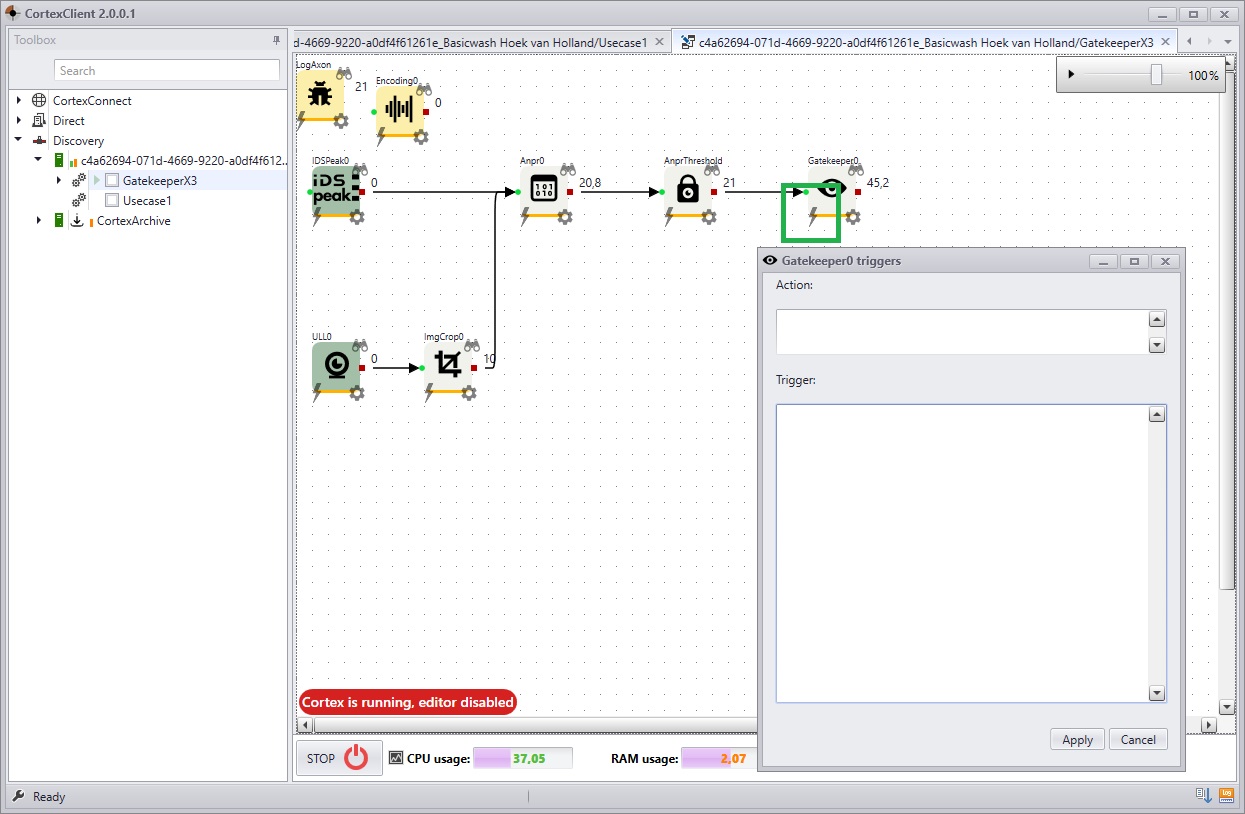Click Anpr0 binoculars inspect icon
Viewport: 1245px width, 814px height.
click(568, 170)
